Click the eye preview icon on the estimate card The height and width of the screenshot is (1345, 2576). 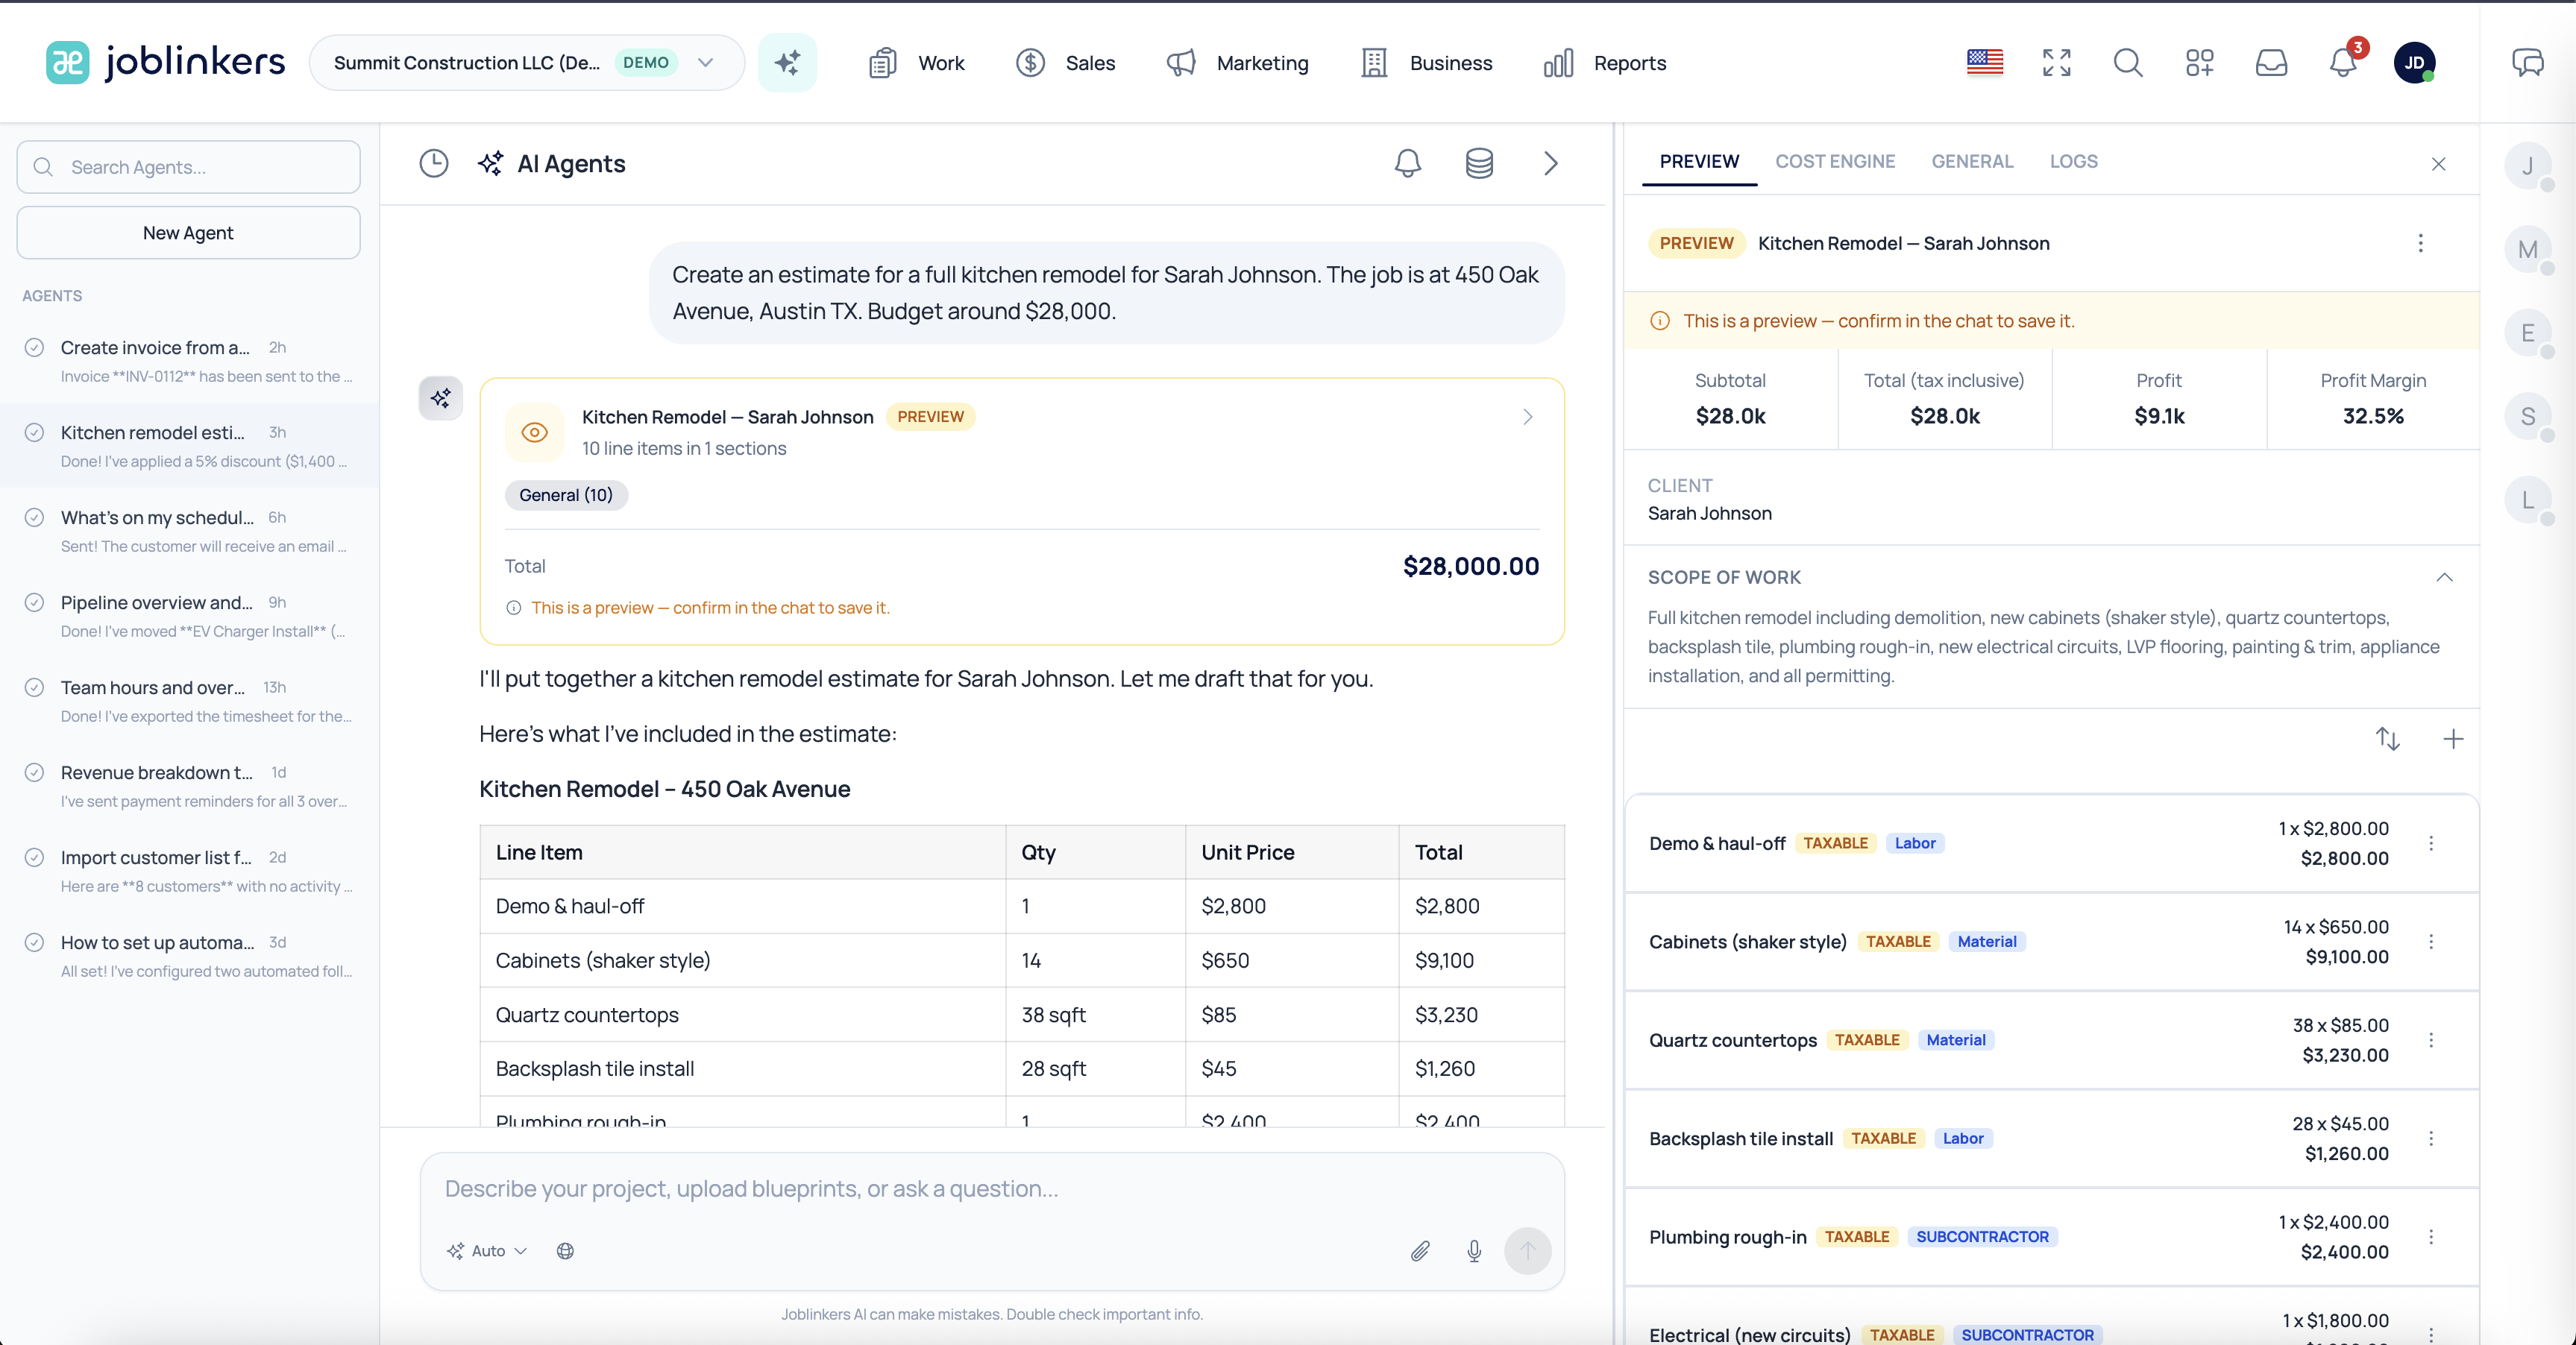535,433
